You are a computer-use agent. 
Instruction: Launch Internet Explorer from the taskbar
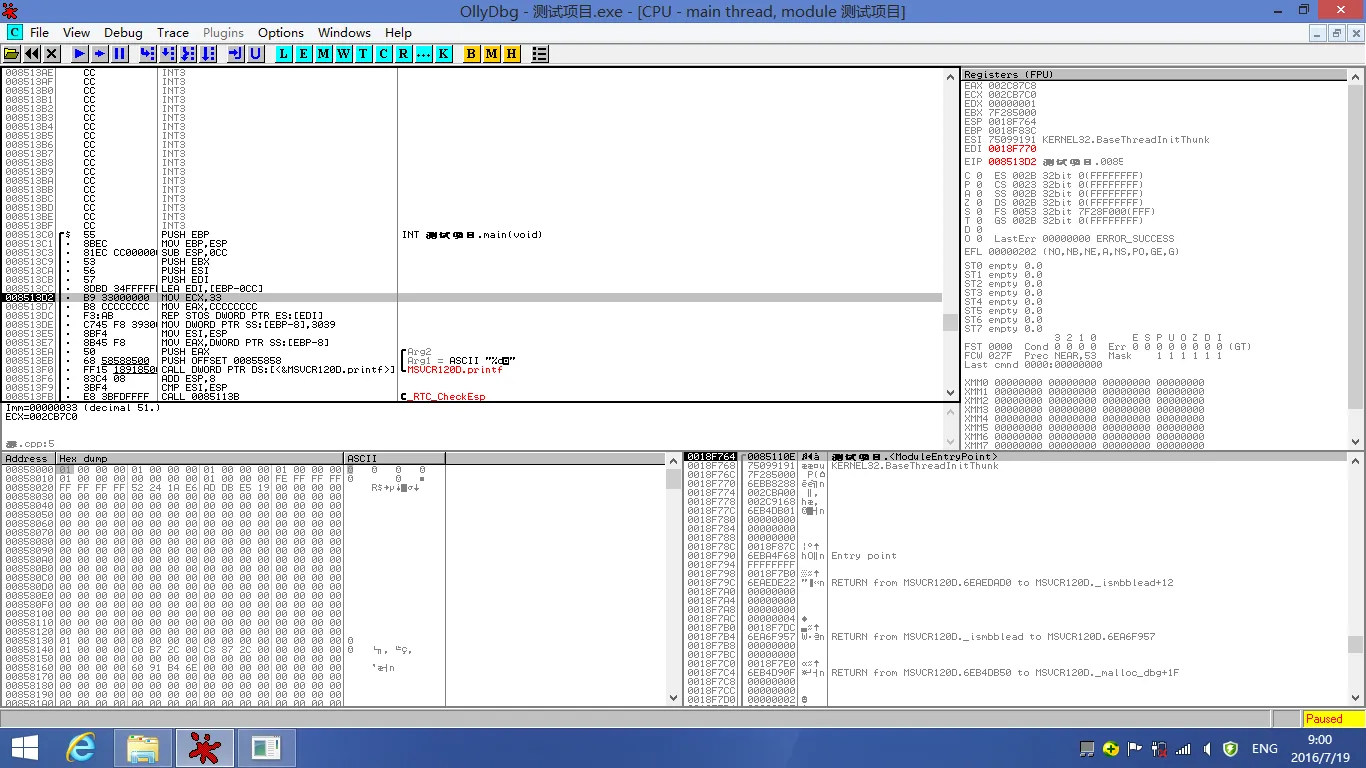tap(81, 748)
